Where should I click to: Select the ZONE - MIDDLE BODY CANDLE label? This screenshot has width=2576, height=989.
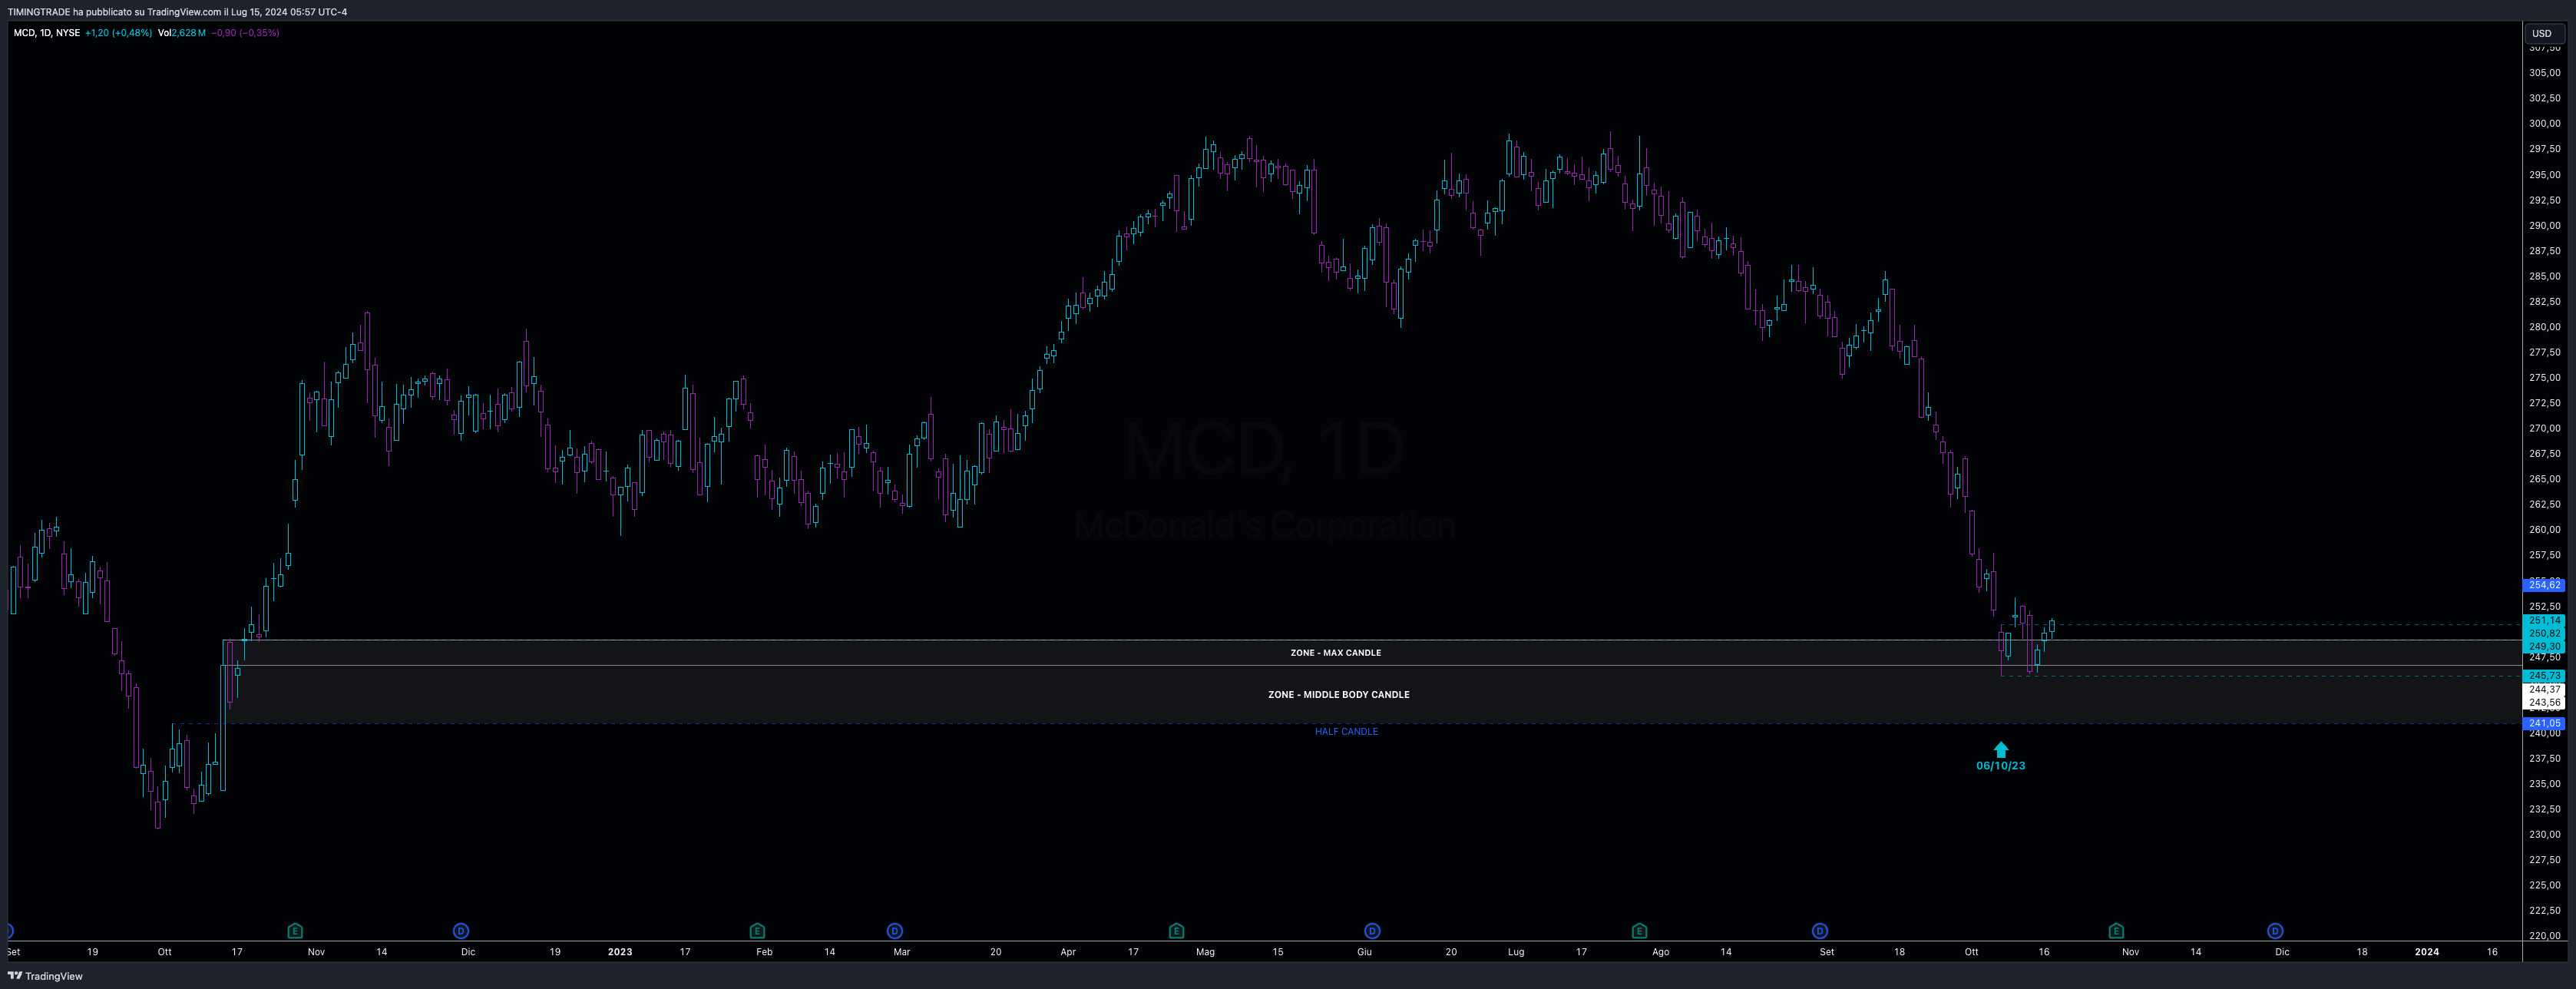[x=1339, y=695]
